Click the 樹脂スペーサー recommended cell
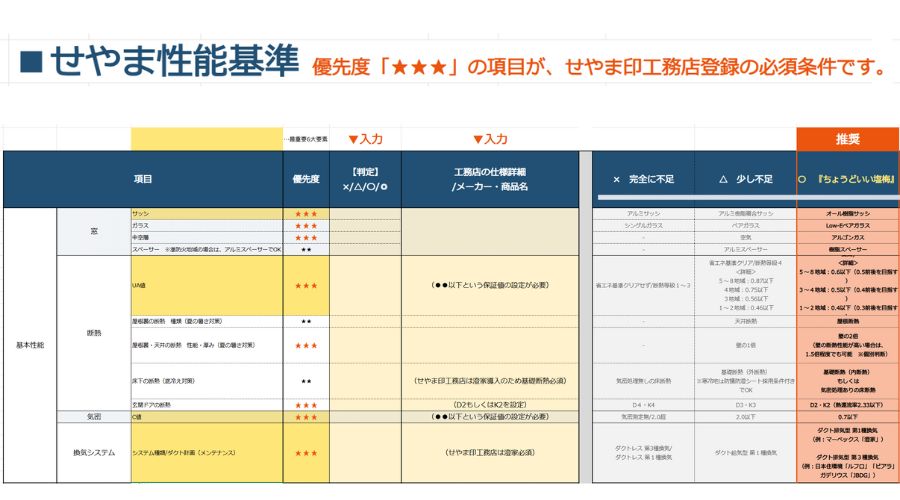 [848, 249]
